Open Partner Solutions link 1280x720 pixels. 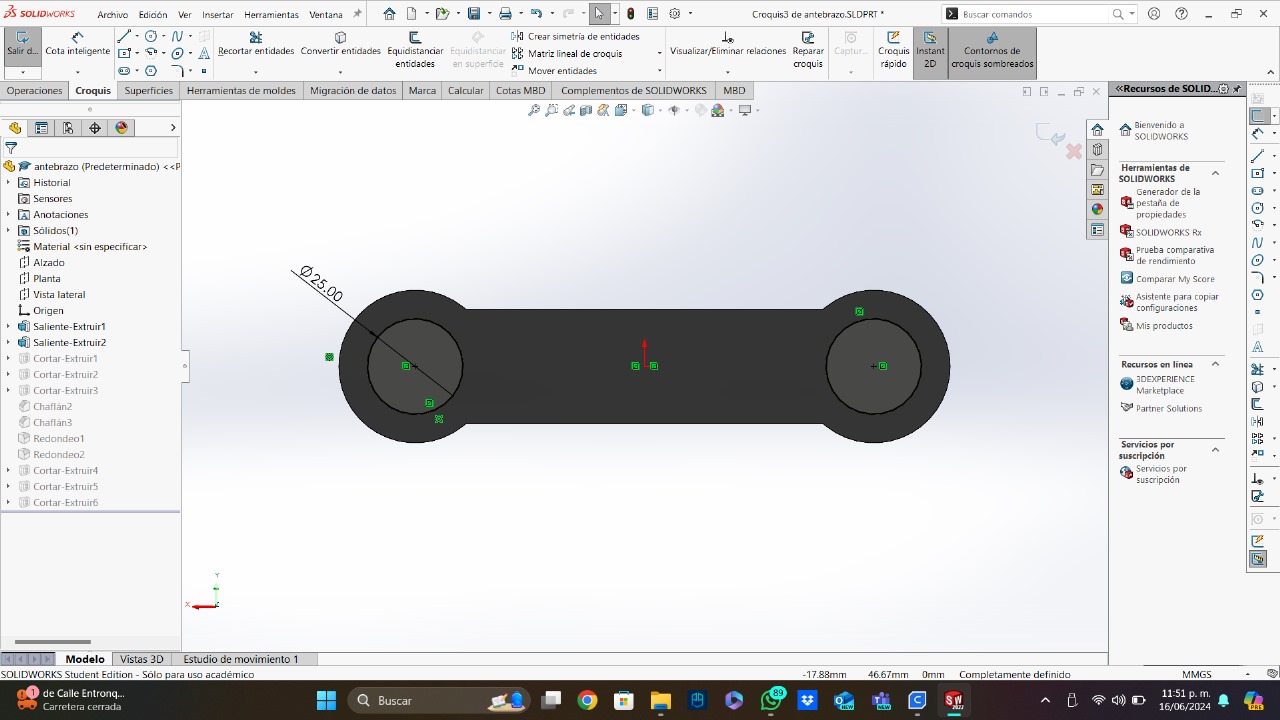[x=1161, y=408]
